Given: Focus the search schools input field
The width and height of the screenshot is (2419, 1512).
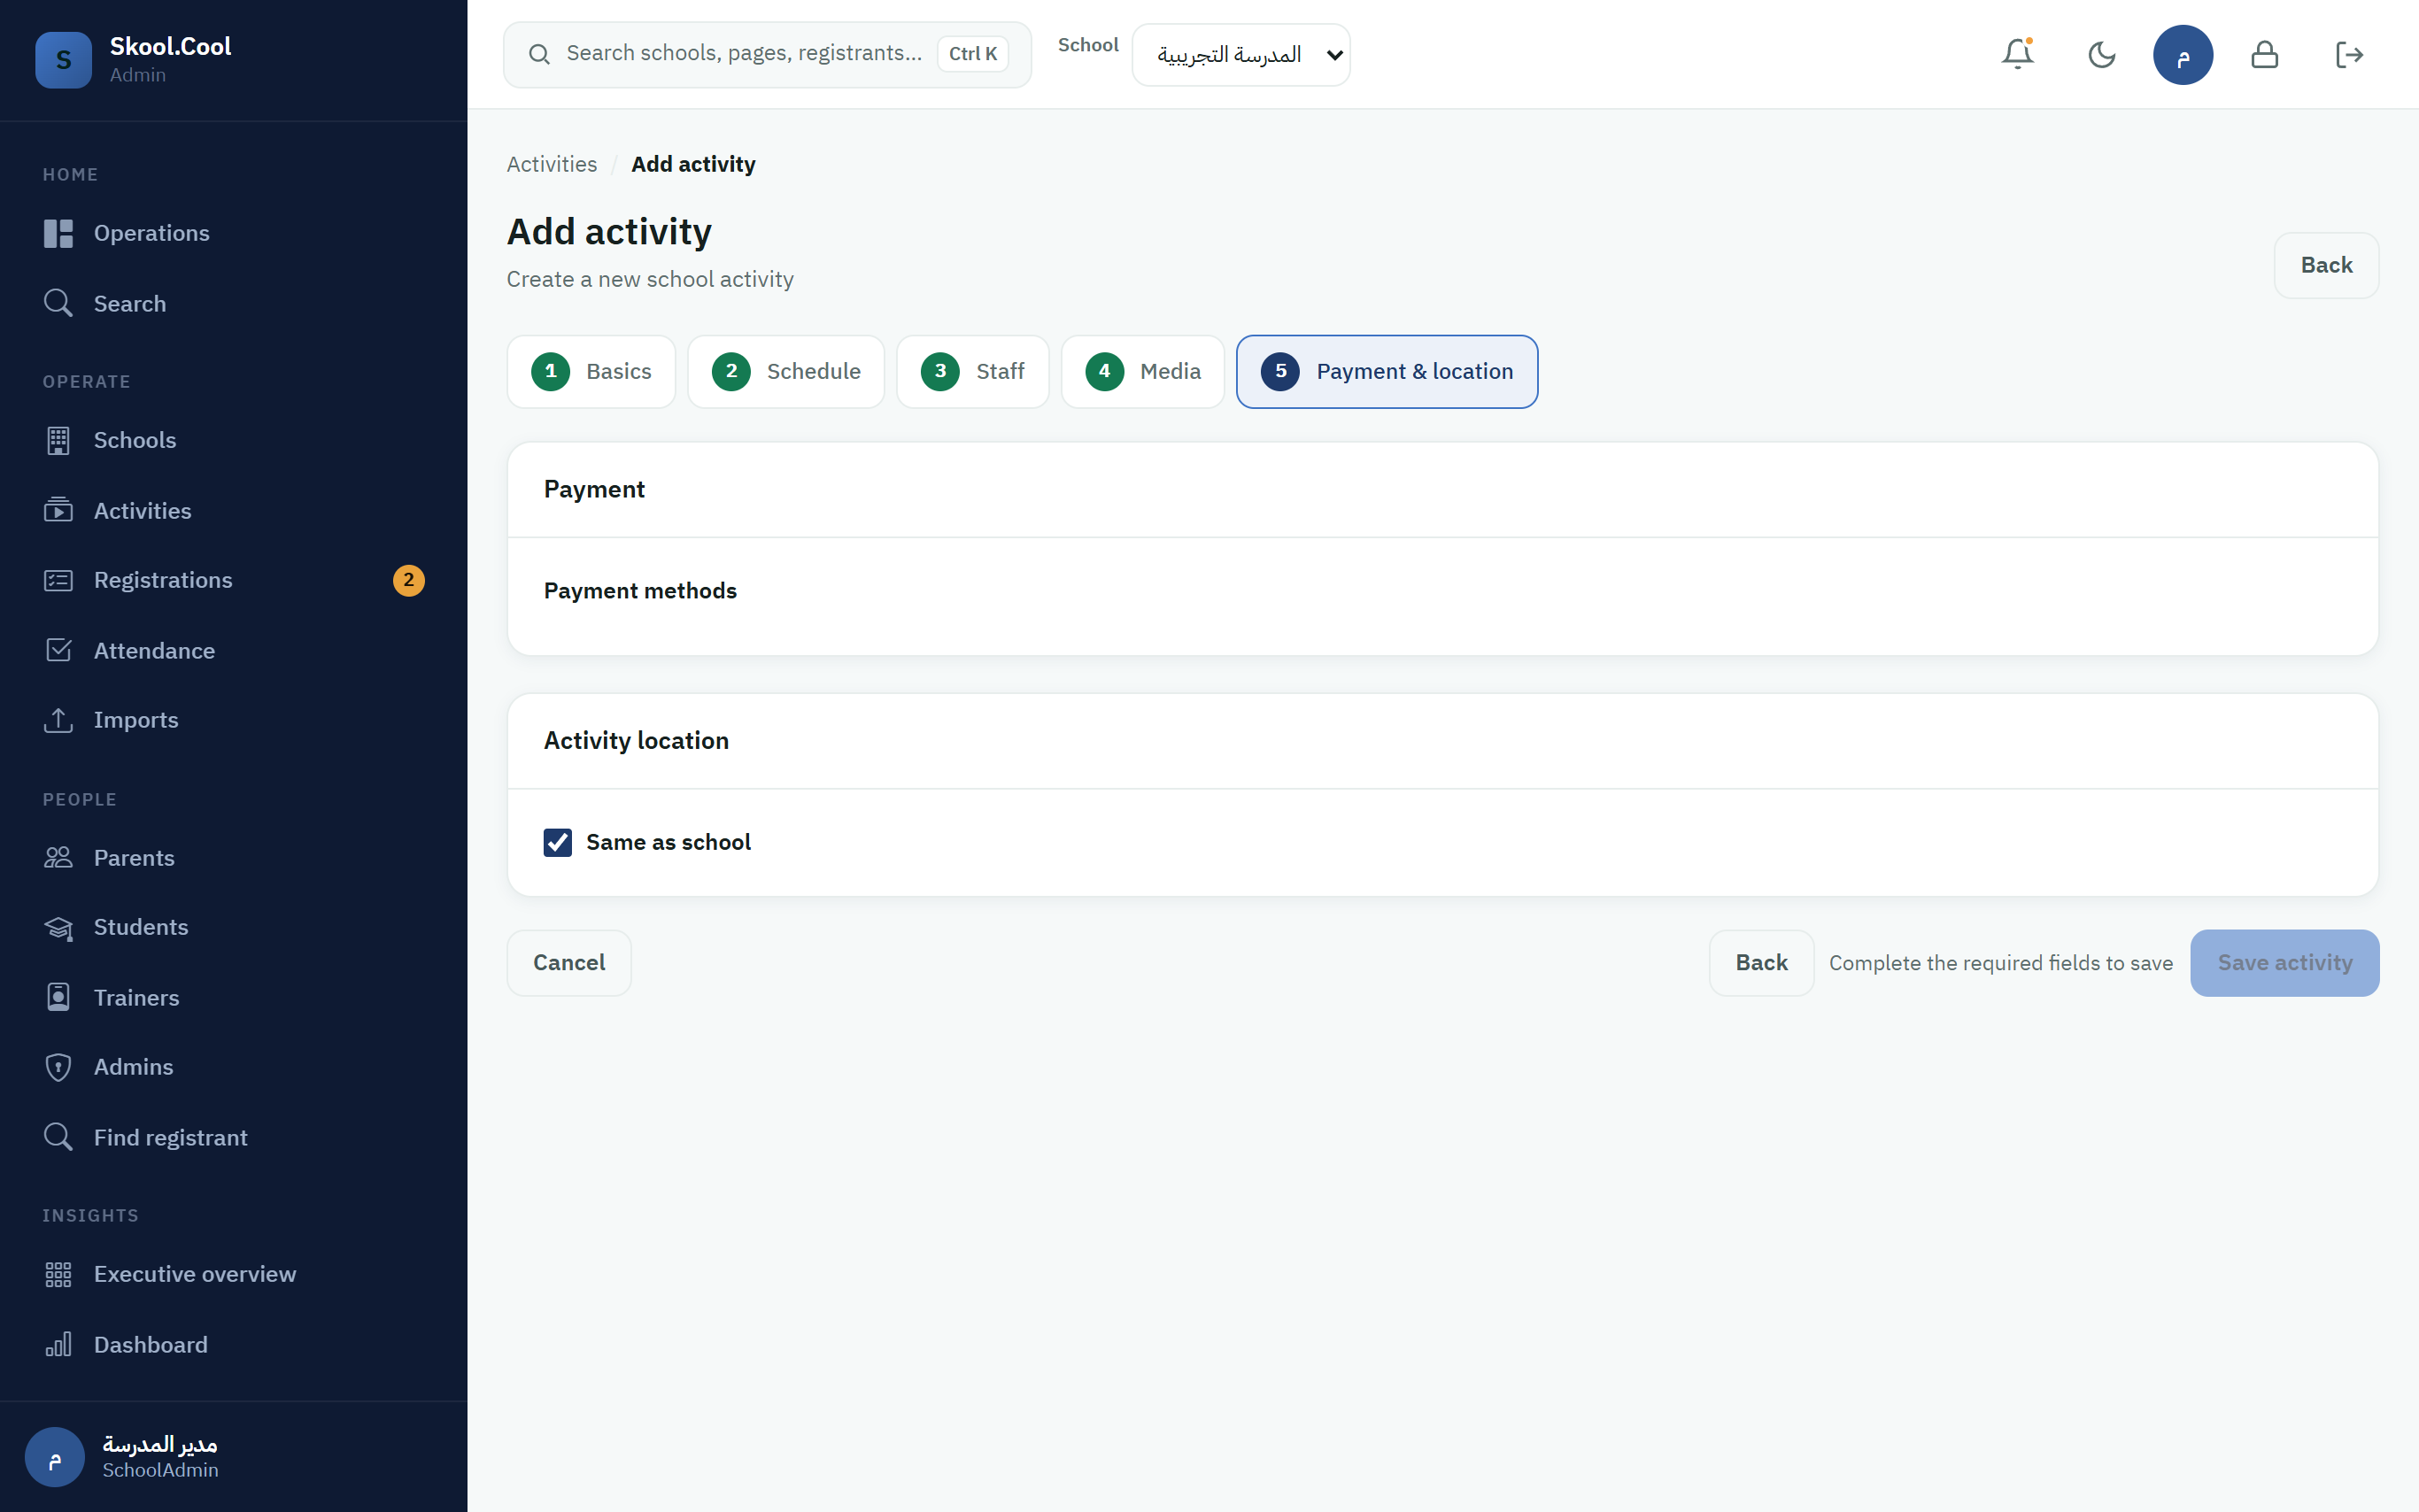Looking at the screenshot, I should coord(744,54).
